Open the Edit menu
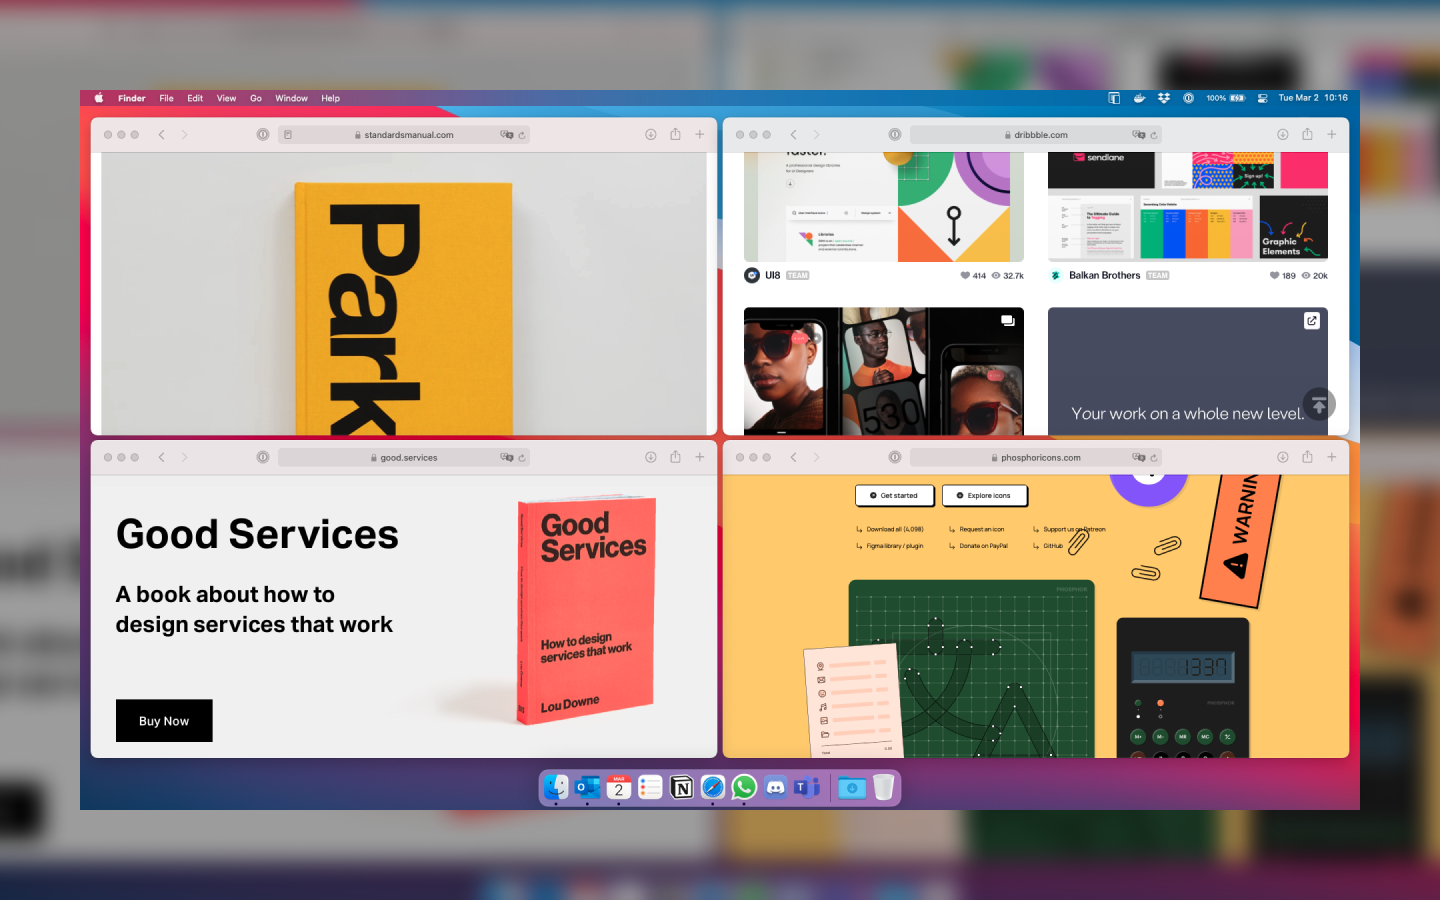1440x900 pixels. click(195, 98)
